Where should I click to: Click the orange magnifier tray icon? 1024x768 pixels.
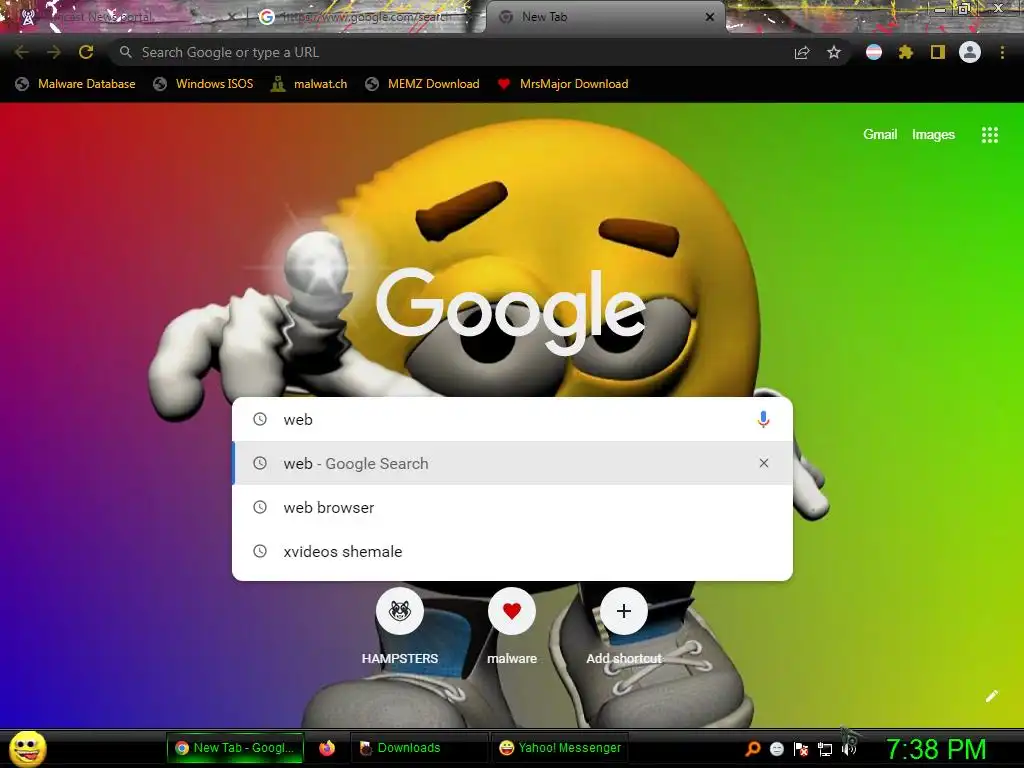[753, 748]
